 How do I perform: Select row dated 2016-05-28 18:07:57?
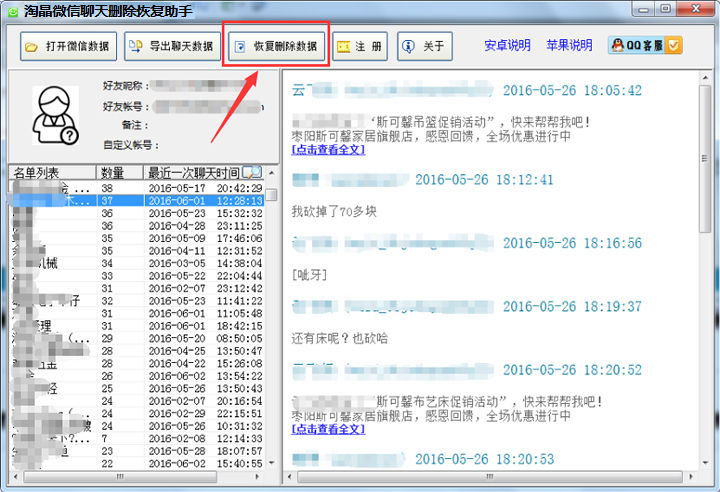(137, 451)
